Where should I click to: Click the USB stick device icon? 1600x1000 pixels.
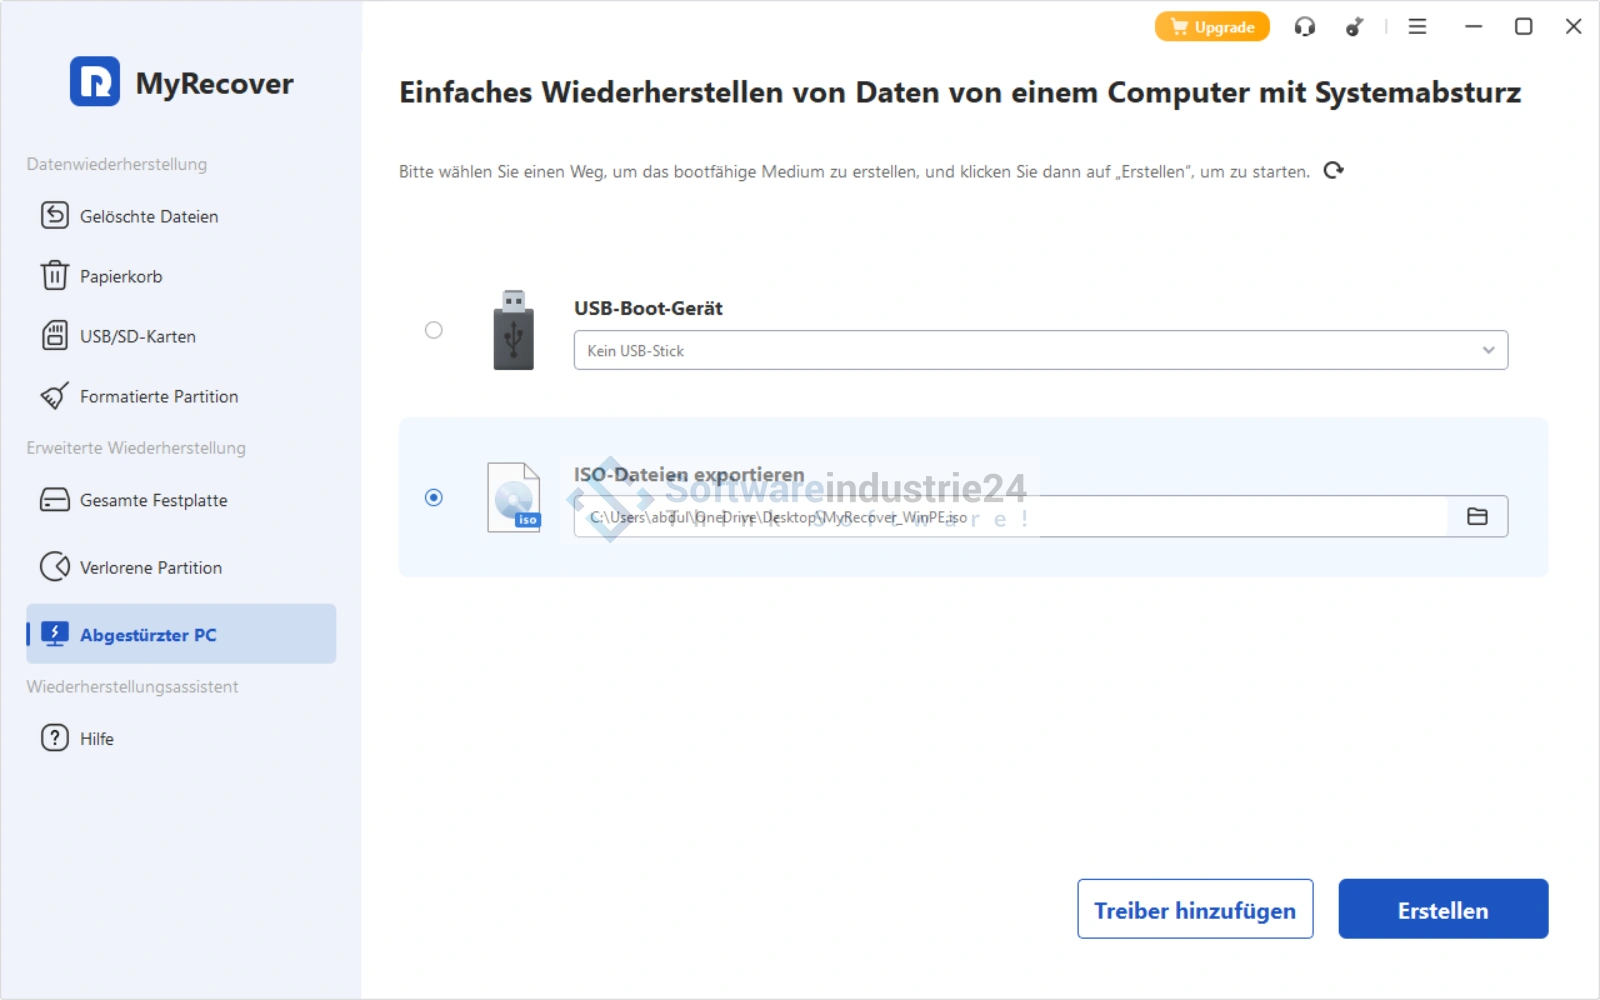[x=513, y=330]
